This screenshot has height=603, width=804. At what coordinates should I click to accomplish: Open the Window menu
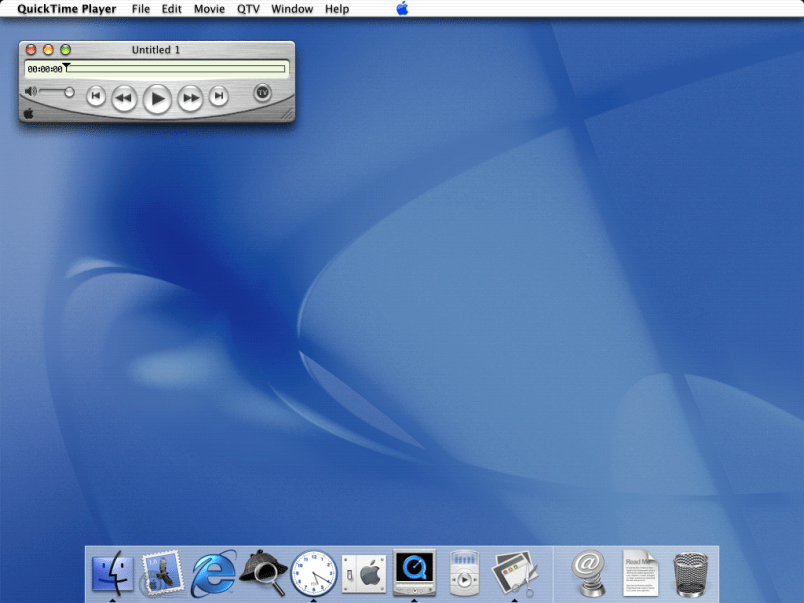(292, 9)
